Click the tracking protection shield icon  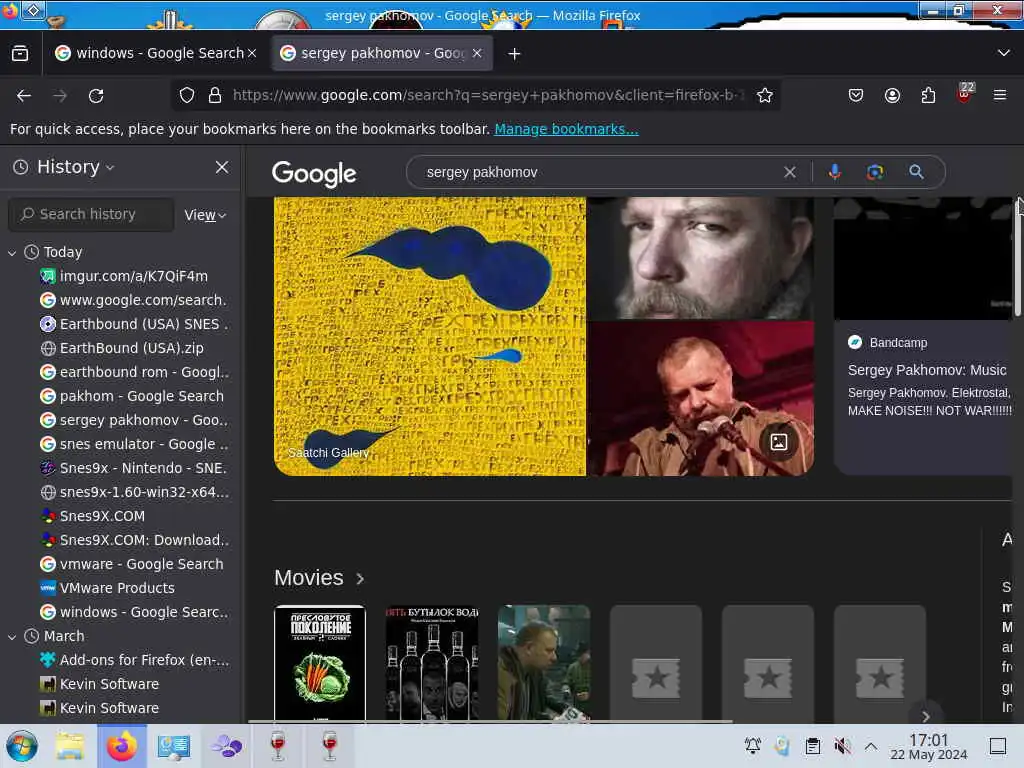[x=187, y=95]
